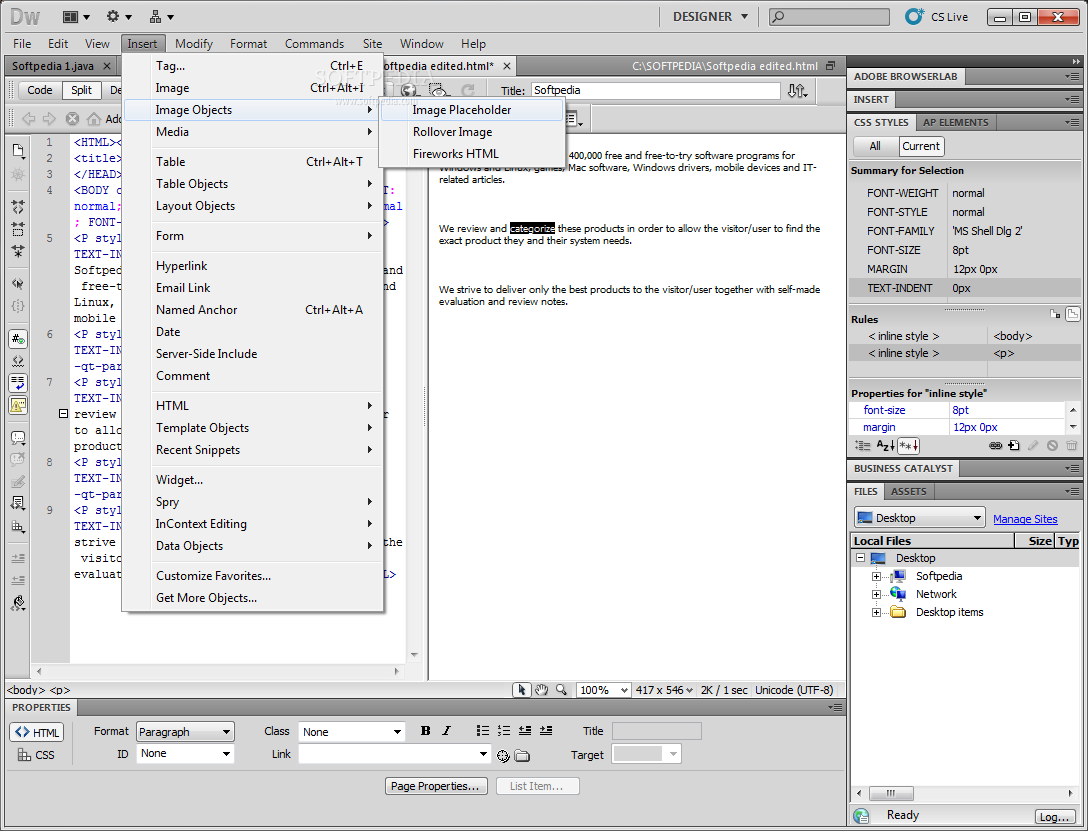Viewport: 1088px width, 831px height.
Task: Open the Layout workspace icon dropdown
Action: click(76, 17)
